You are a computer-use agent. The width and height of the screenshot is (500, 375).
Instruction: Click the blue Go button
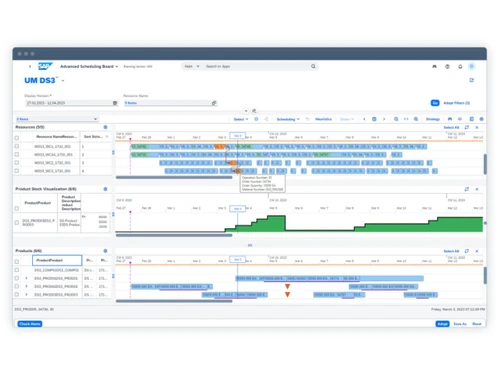[435, 103]
